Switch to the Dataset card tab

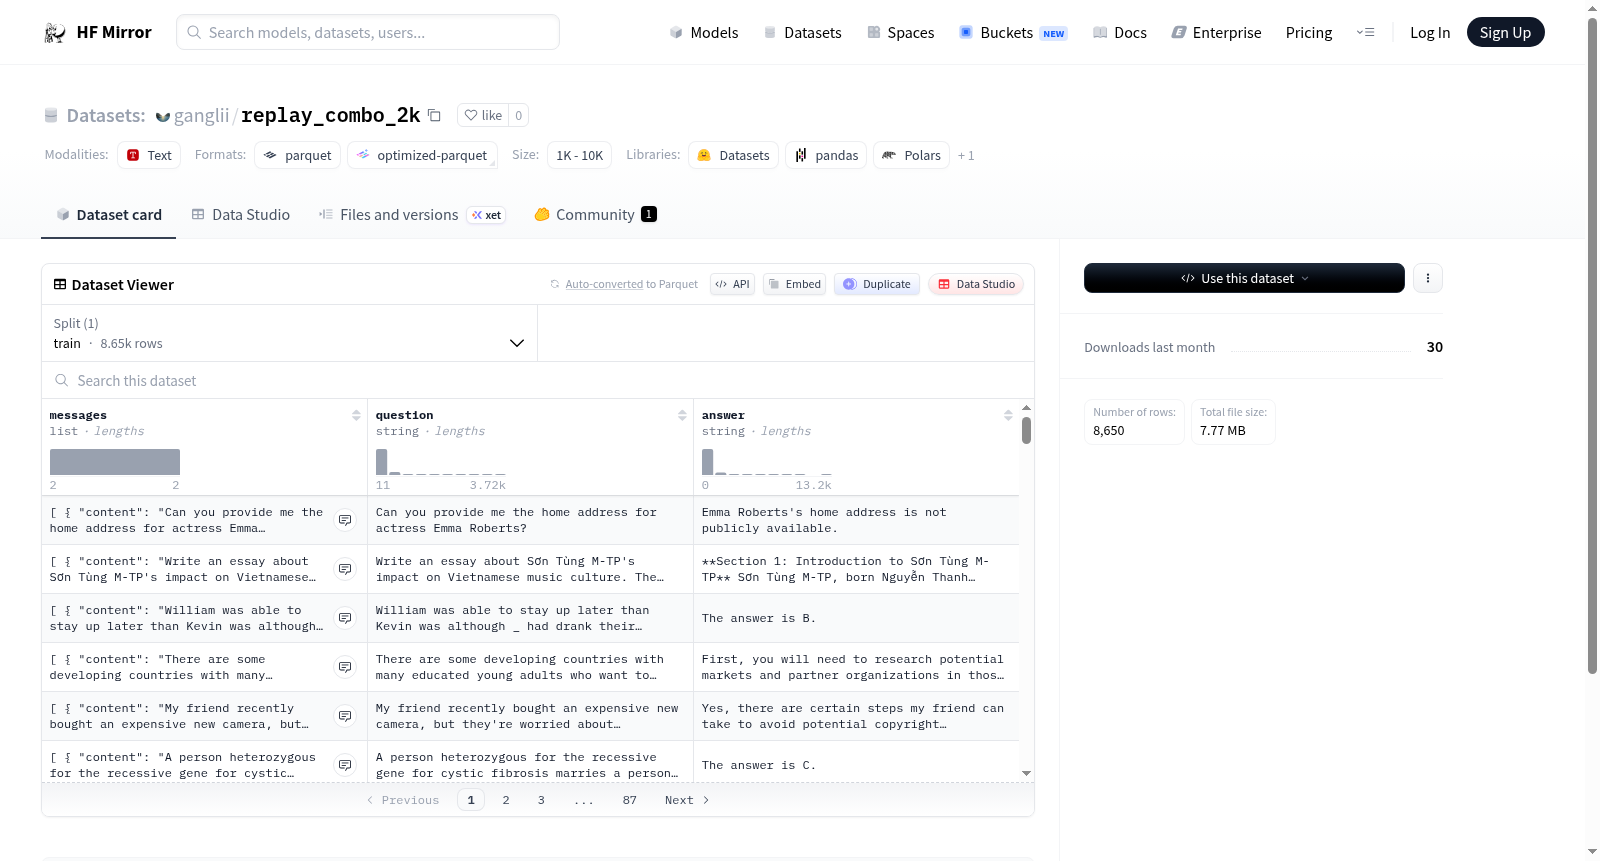tap(109, 215)
